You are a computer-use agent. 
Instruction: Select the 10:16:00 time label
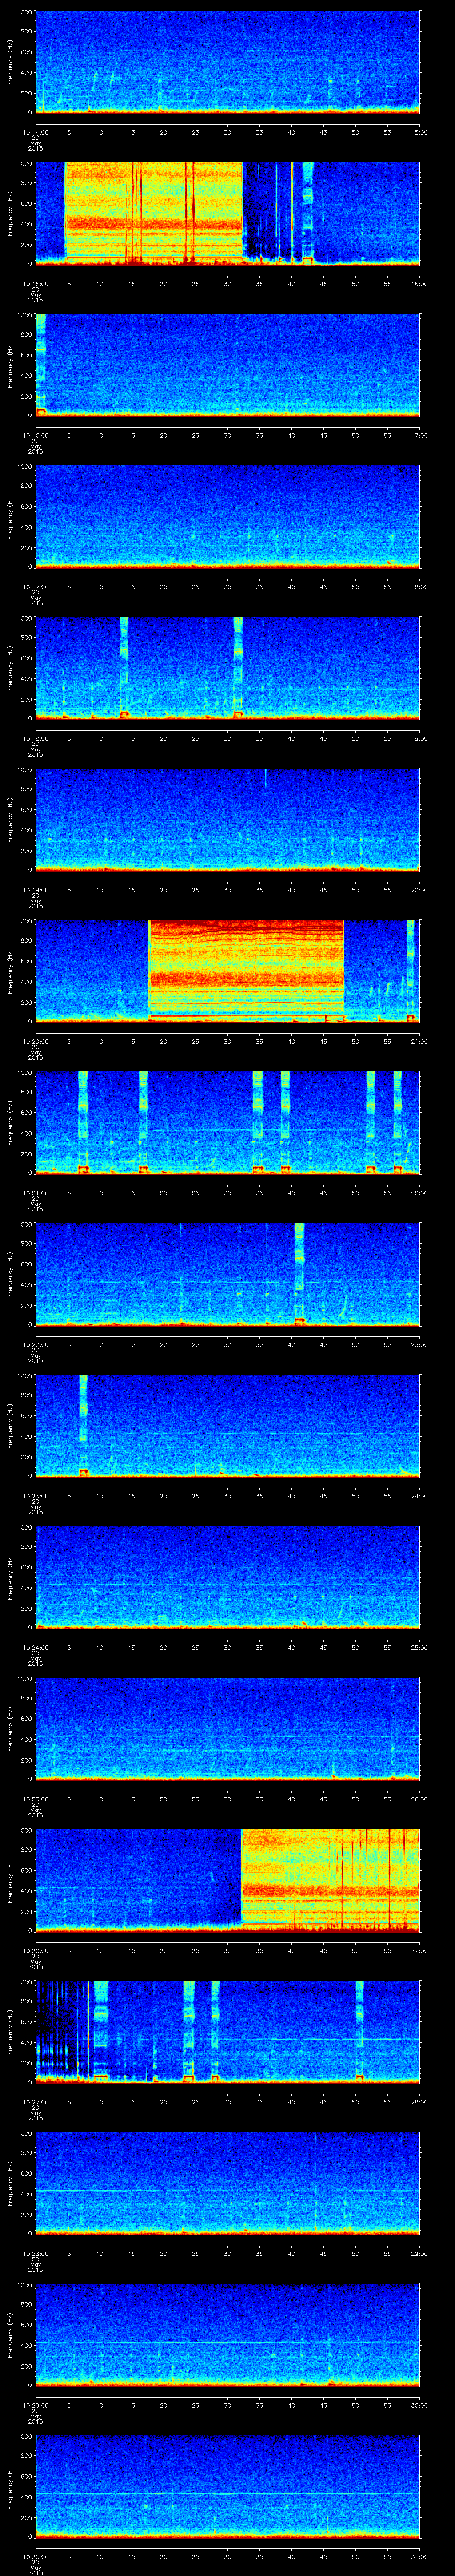(x=35, y=435)
